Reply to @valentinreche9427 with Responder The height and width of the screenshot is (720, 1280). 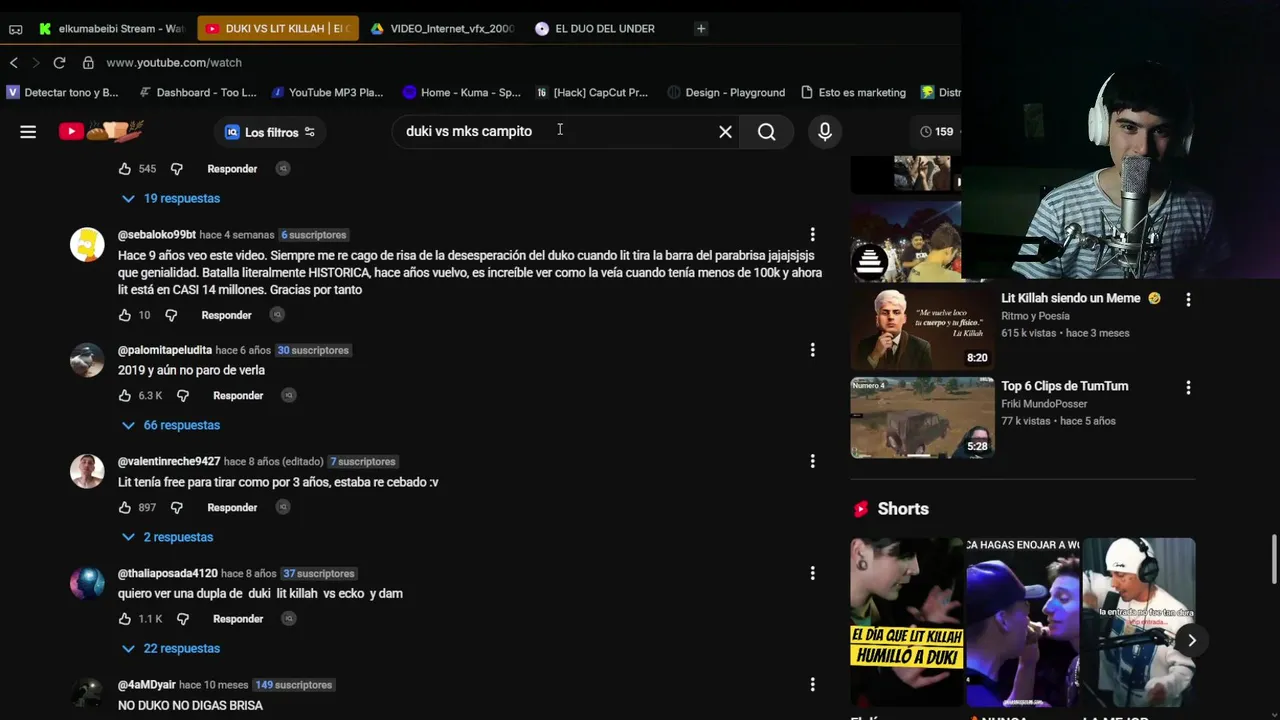(232, 508)
